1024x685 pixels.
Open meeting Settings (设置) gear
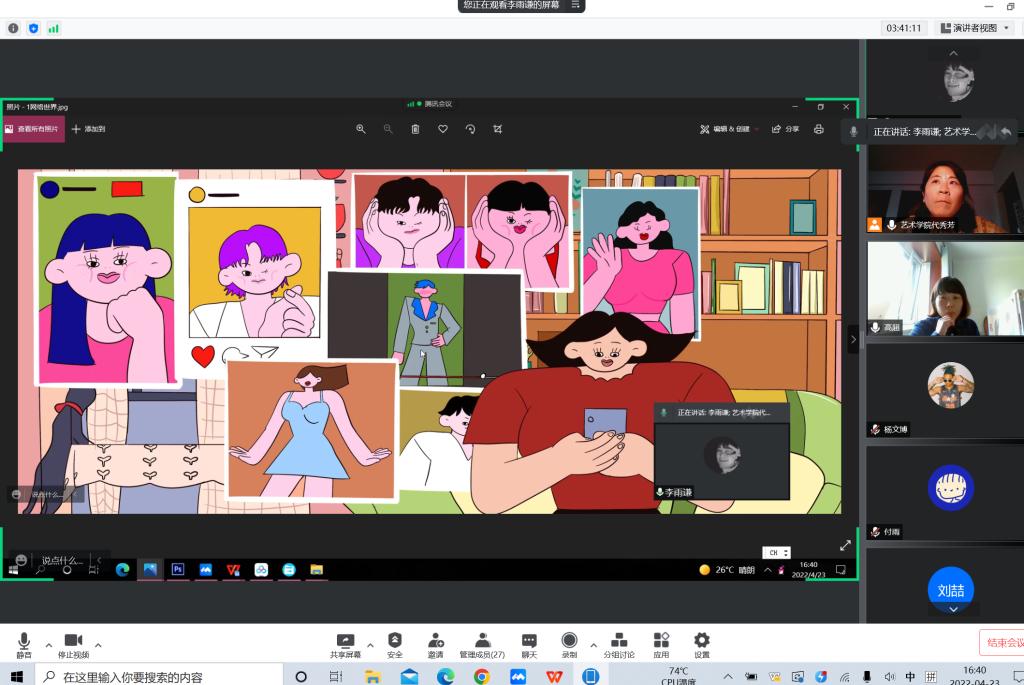click(x=701, y=645)
